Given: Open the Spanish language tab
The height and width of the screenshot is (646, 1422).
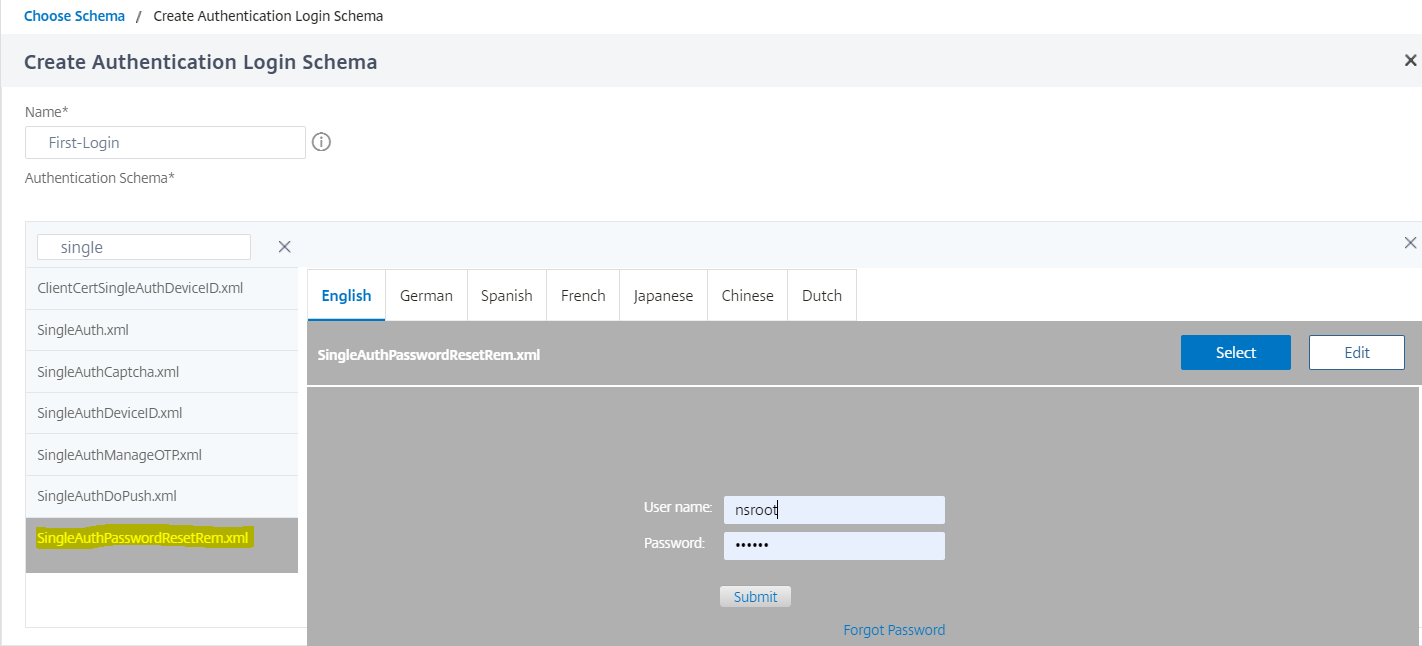Looking at the screenshot, I should (x=506, y=295).
